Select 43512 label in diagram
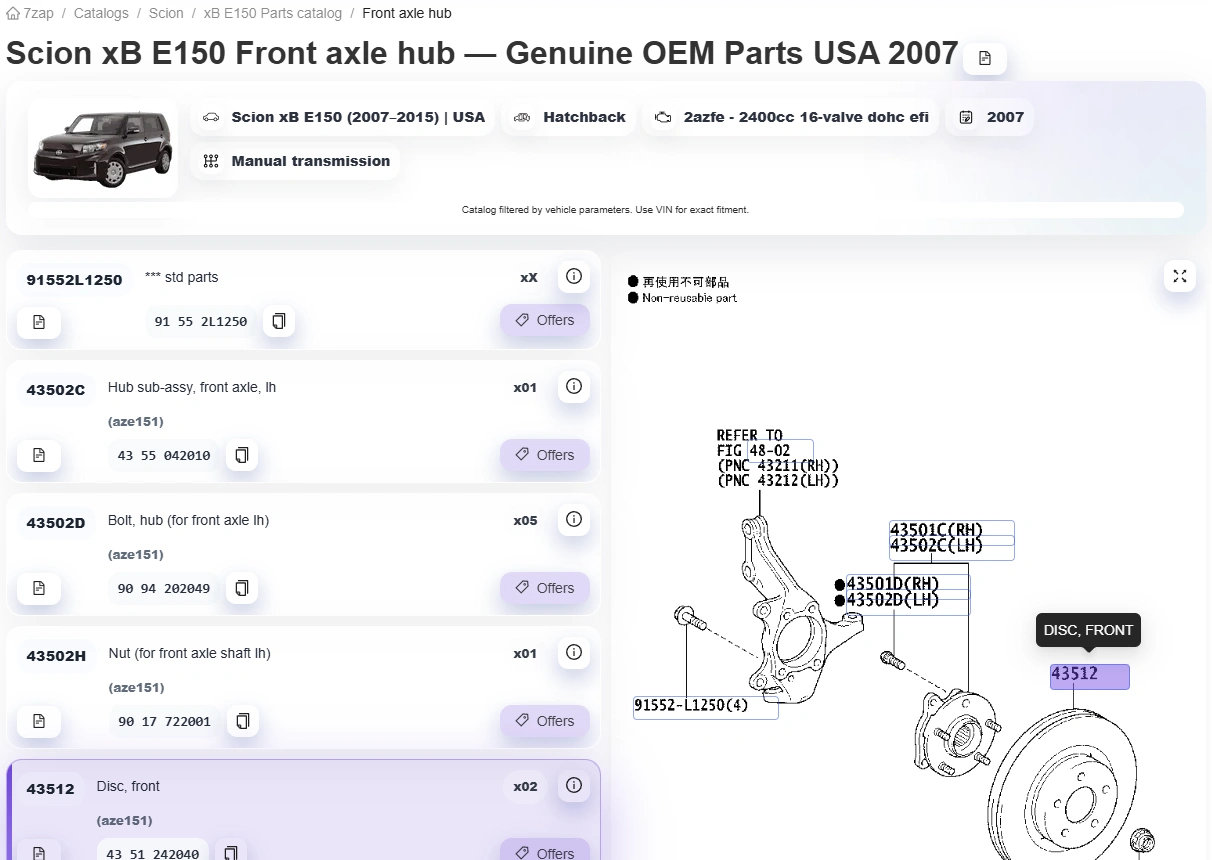Screen dimensions: 1212x860 1090,676
